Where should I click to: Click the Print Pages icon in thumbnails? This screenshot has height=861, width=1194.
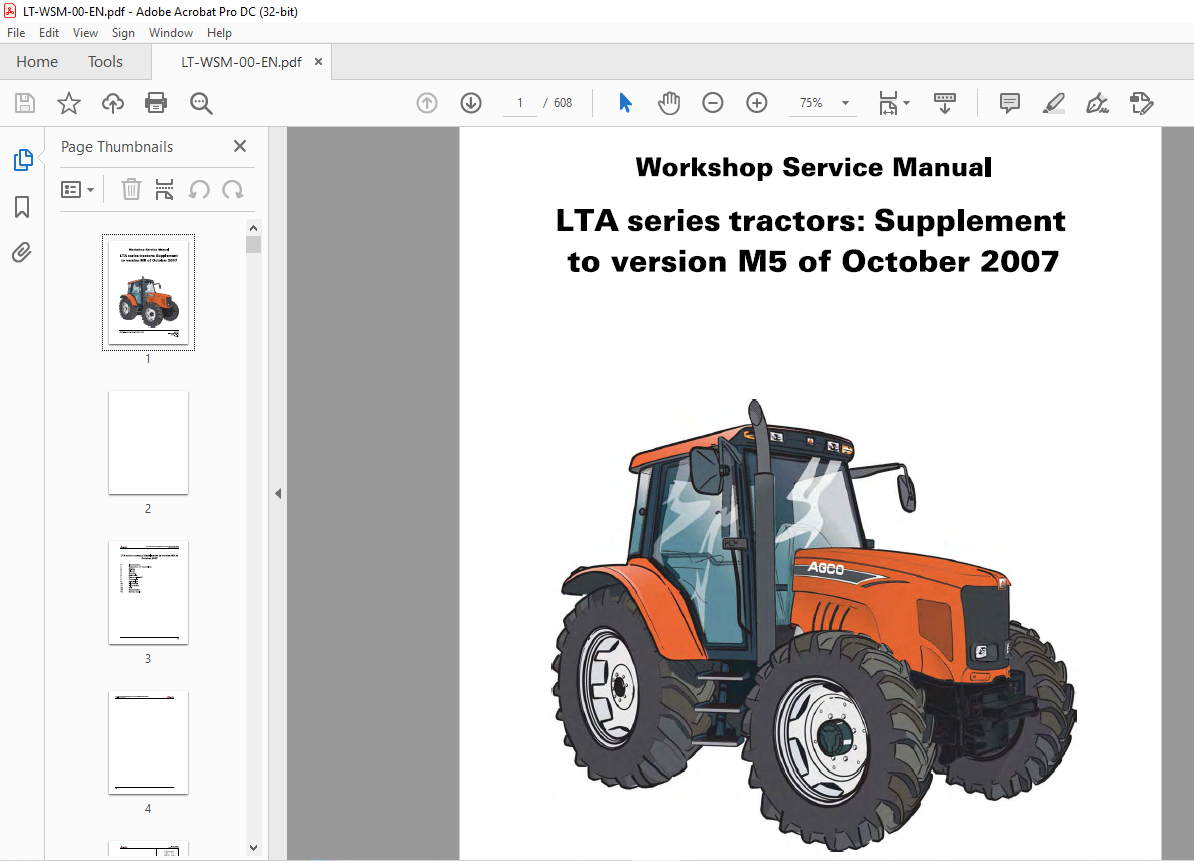point(164,189)
